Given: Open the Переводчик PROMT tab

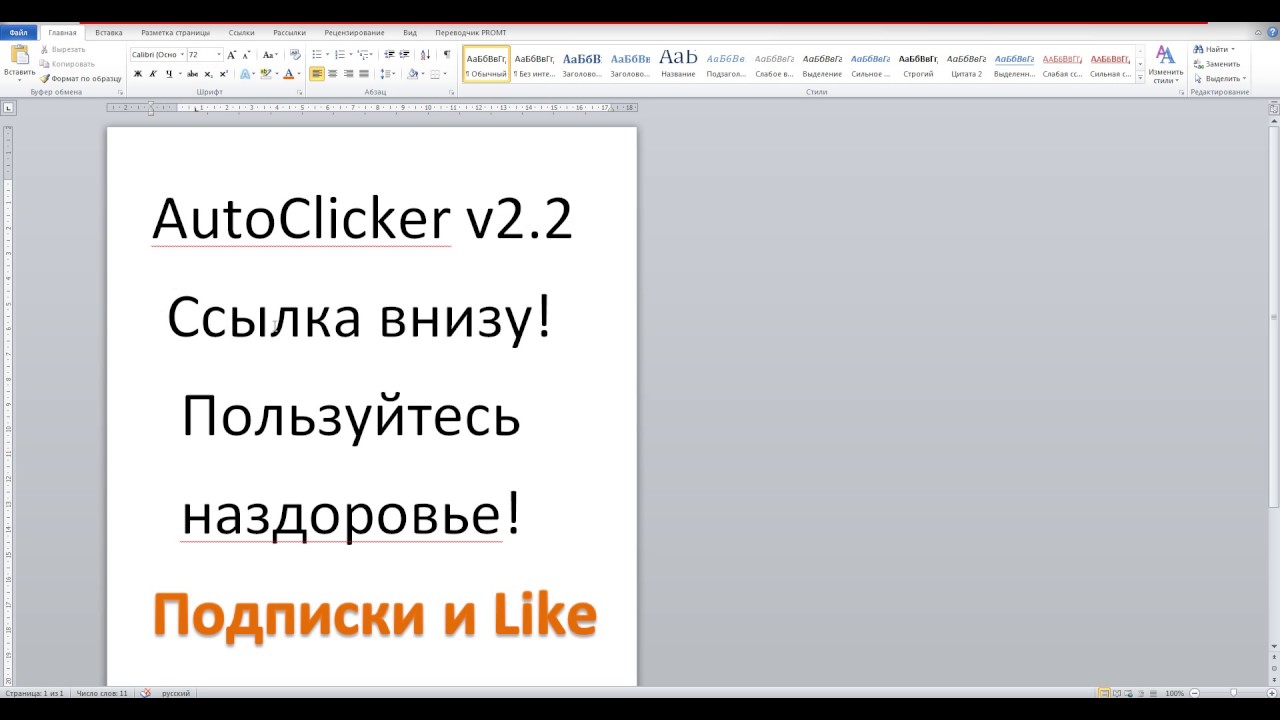Looking at the screenshot, I should tap(471, 33).
